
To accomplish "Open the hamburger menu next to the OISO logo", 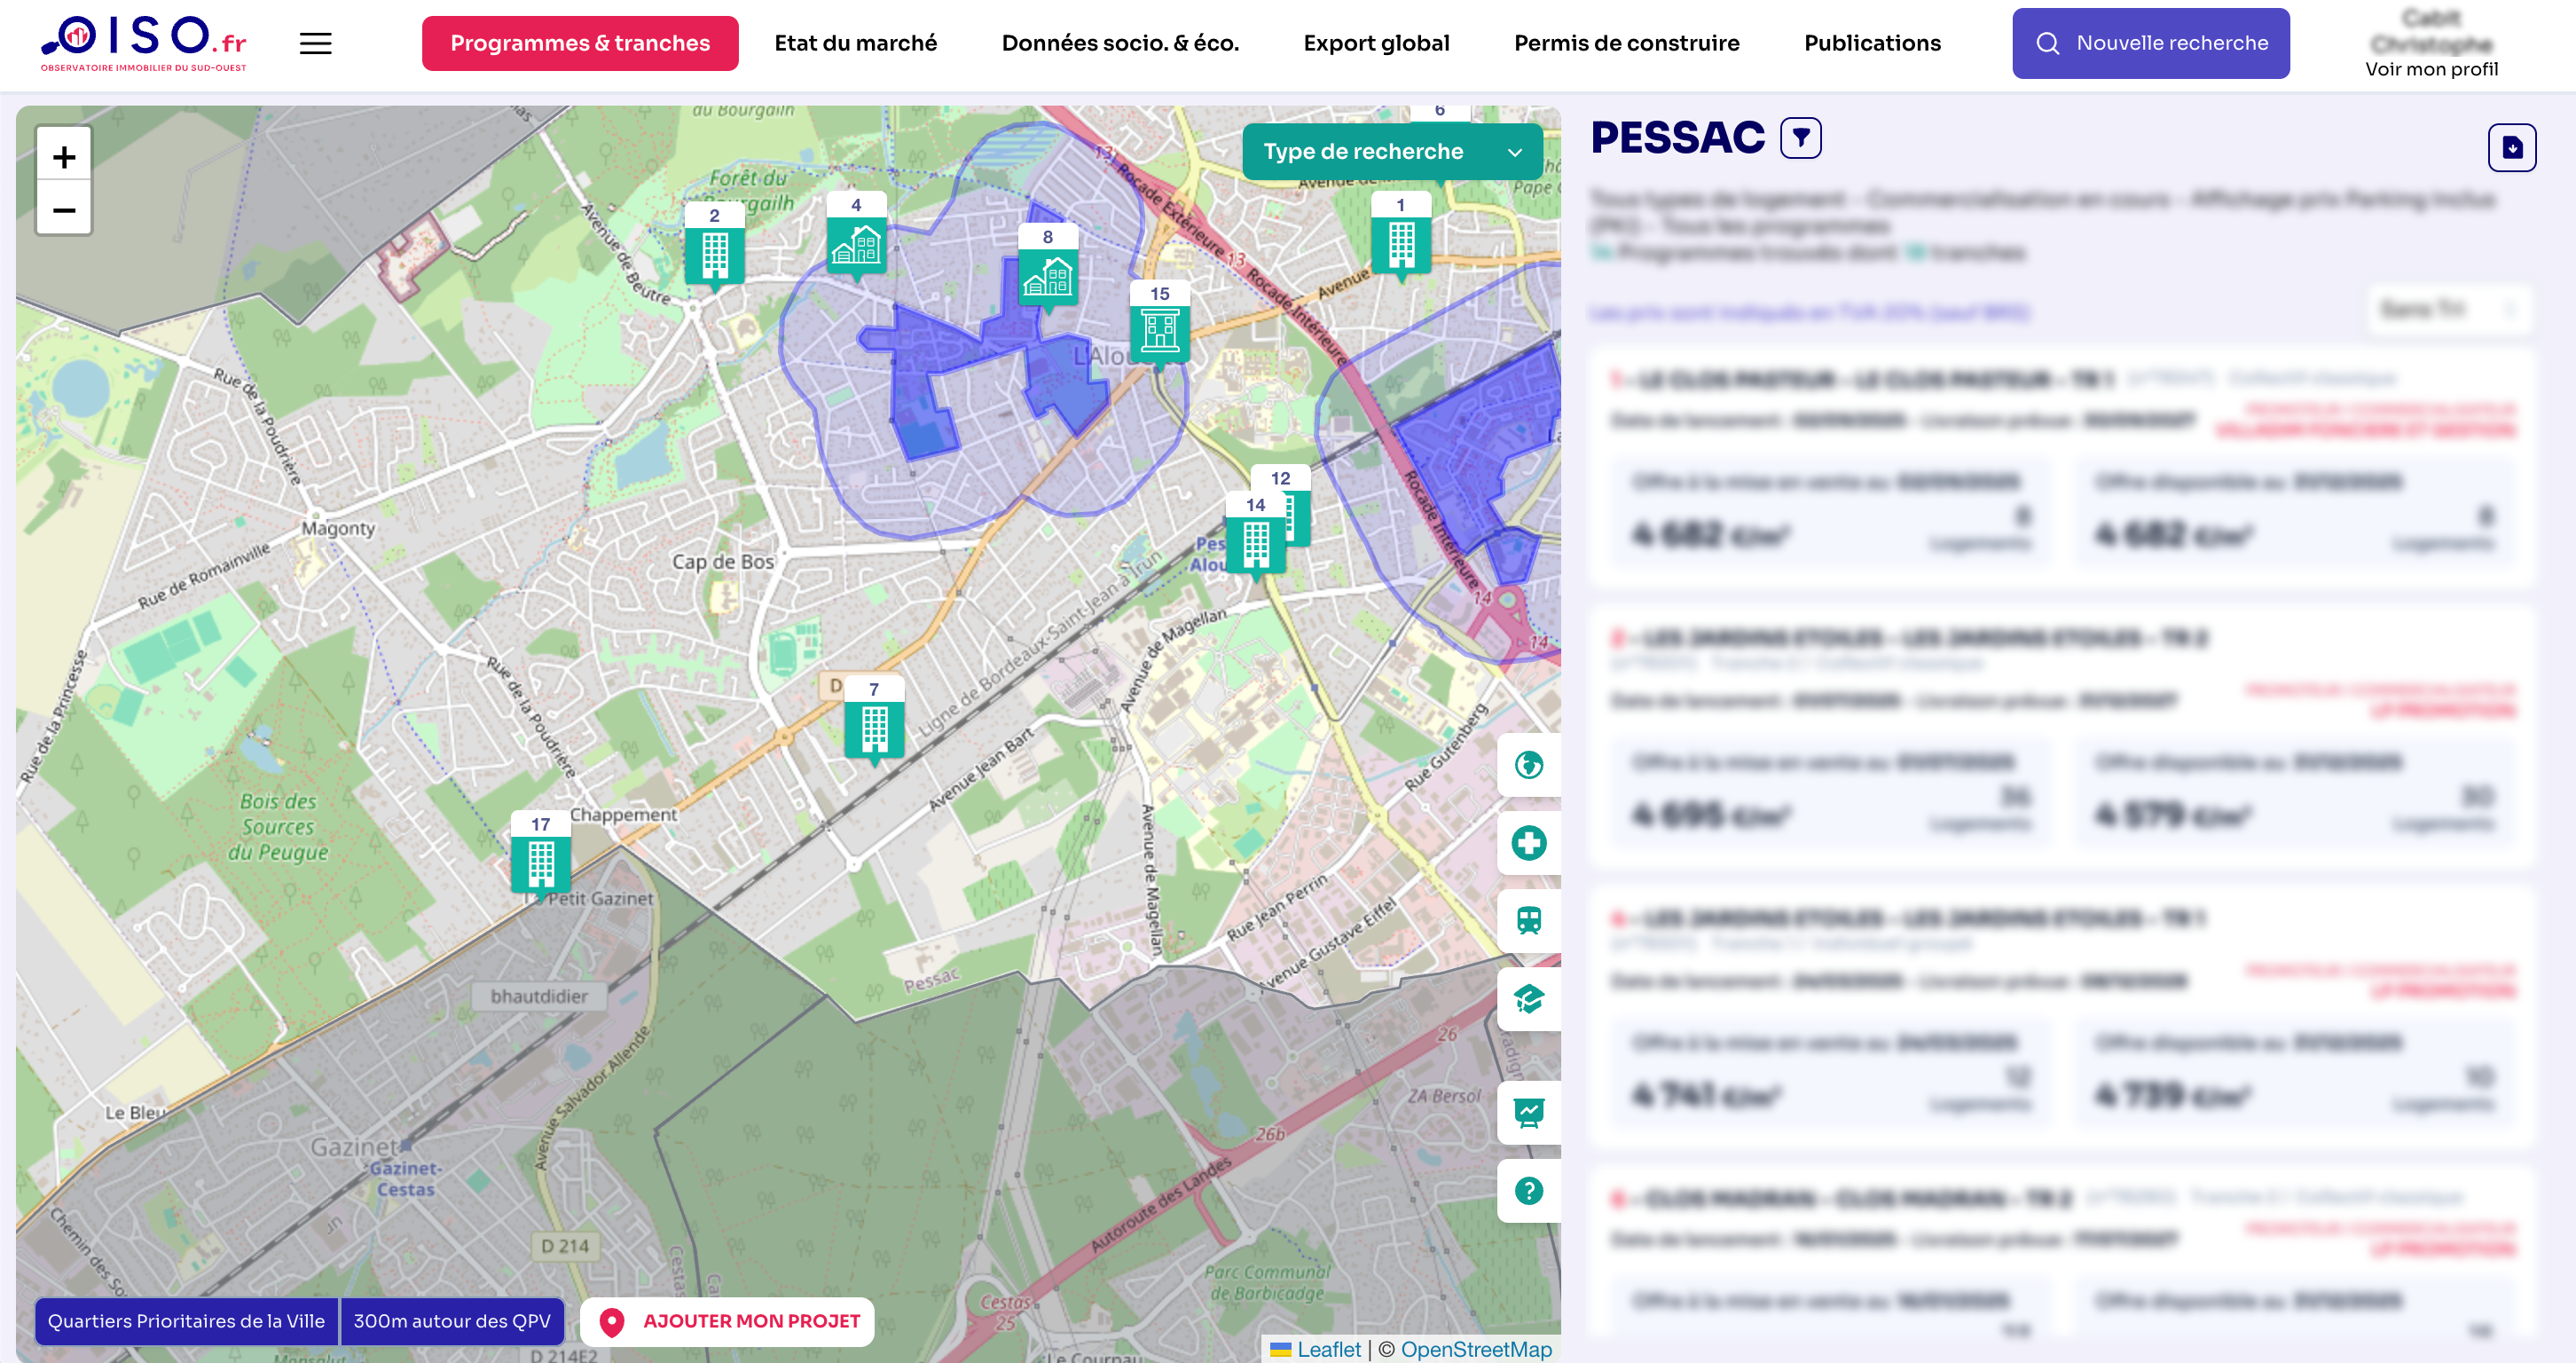I will point(315,43).
